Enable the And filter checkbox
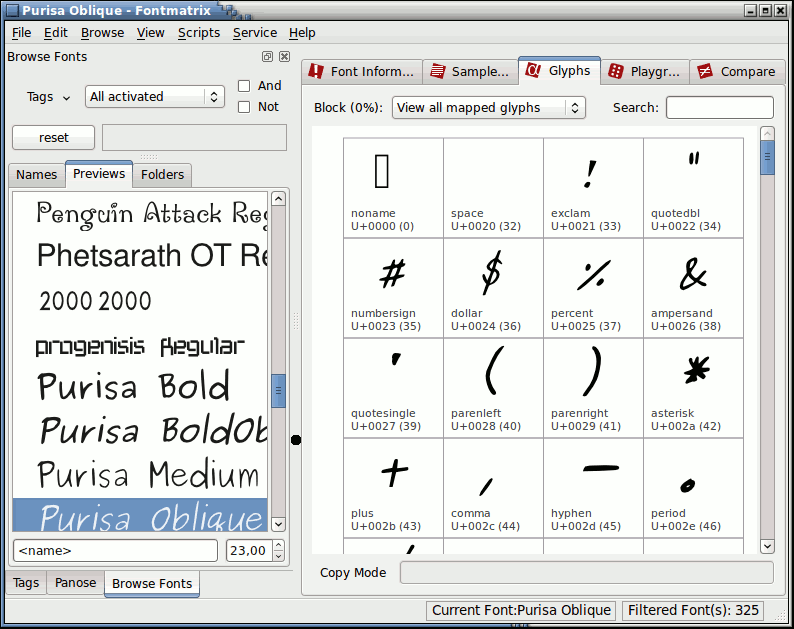 pyautogui.click(x=244, y=86)
